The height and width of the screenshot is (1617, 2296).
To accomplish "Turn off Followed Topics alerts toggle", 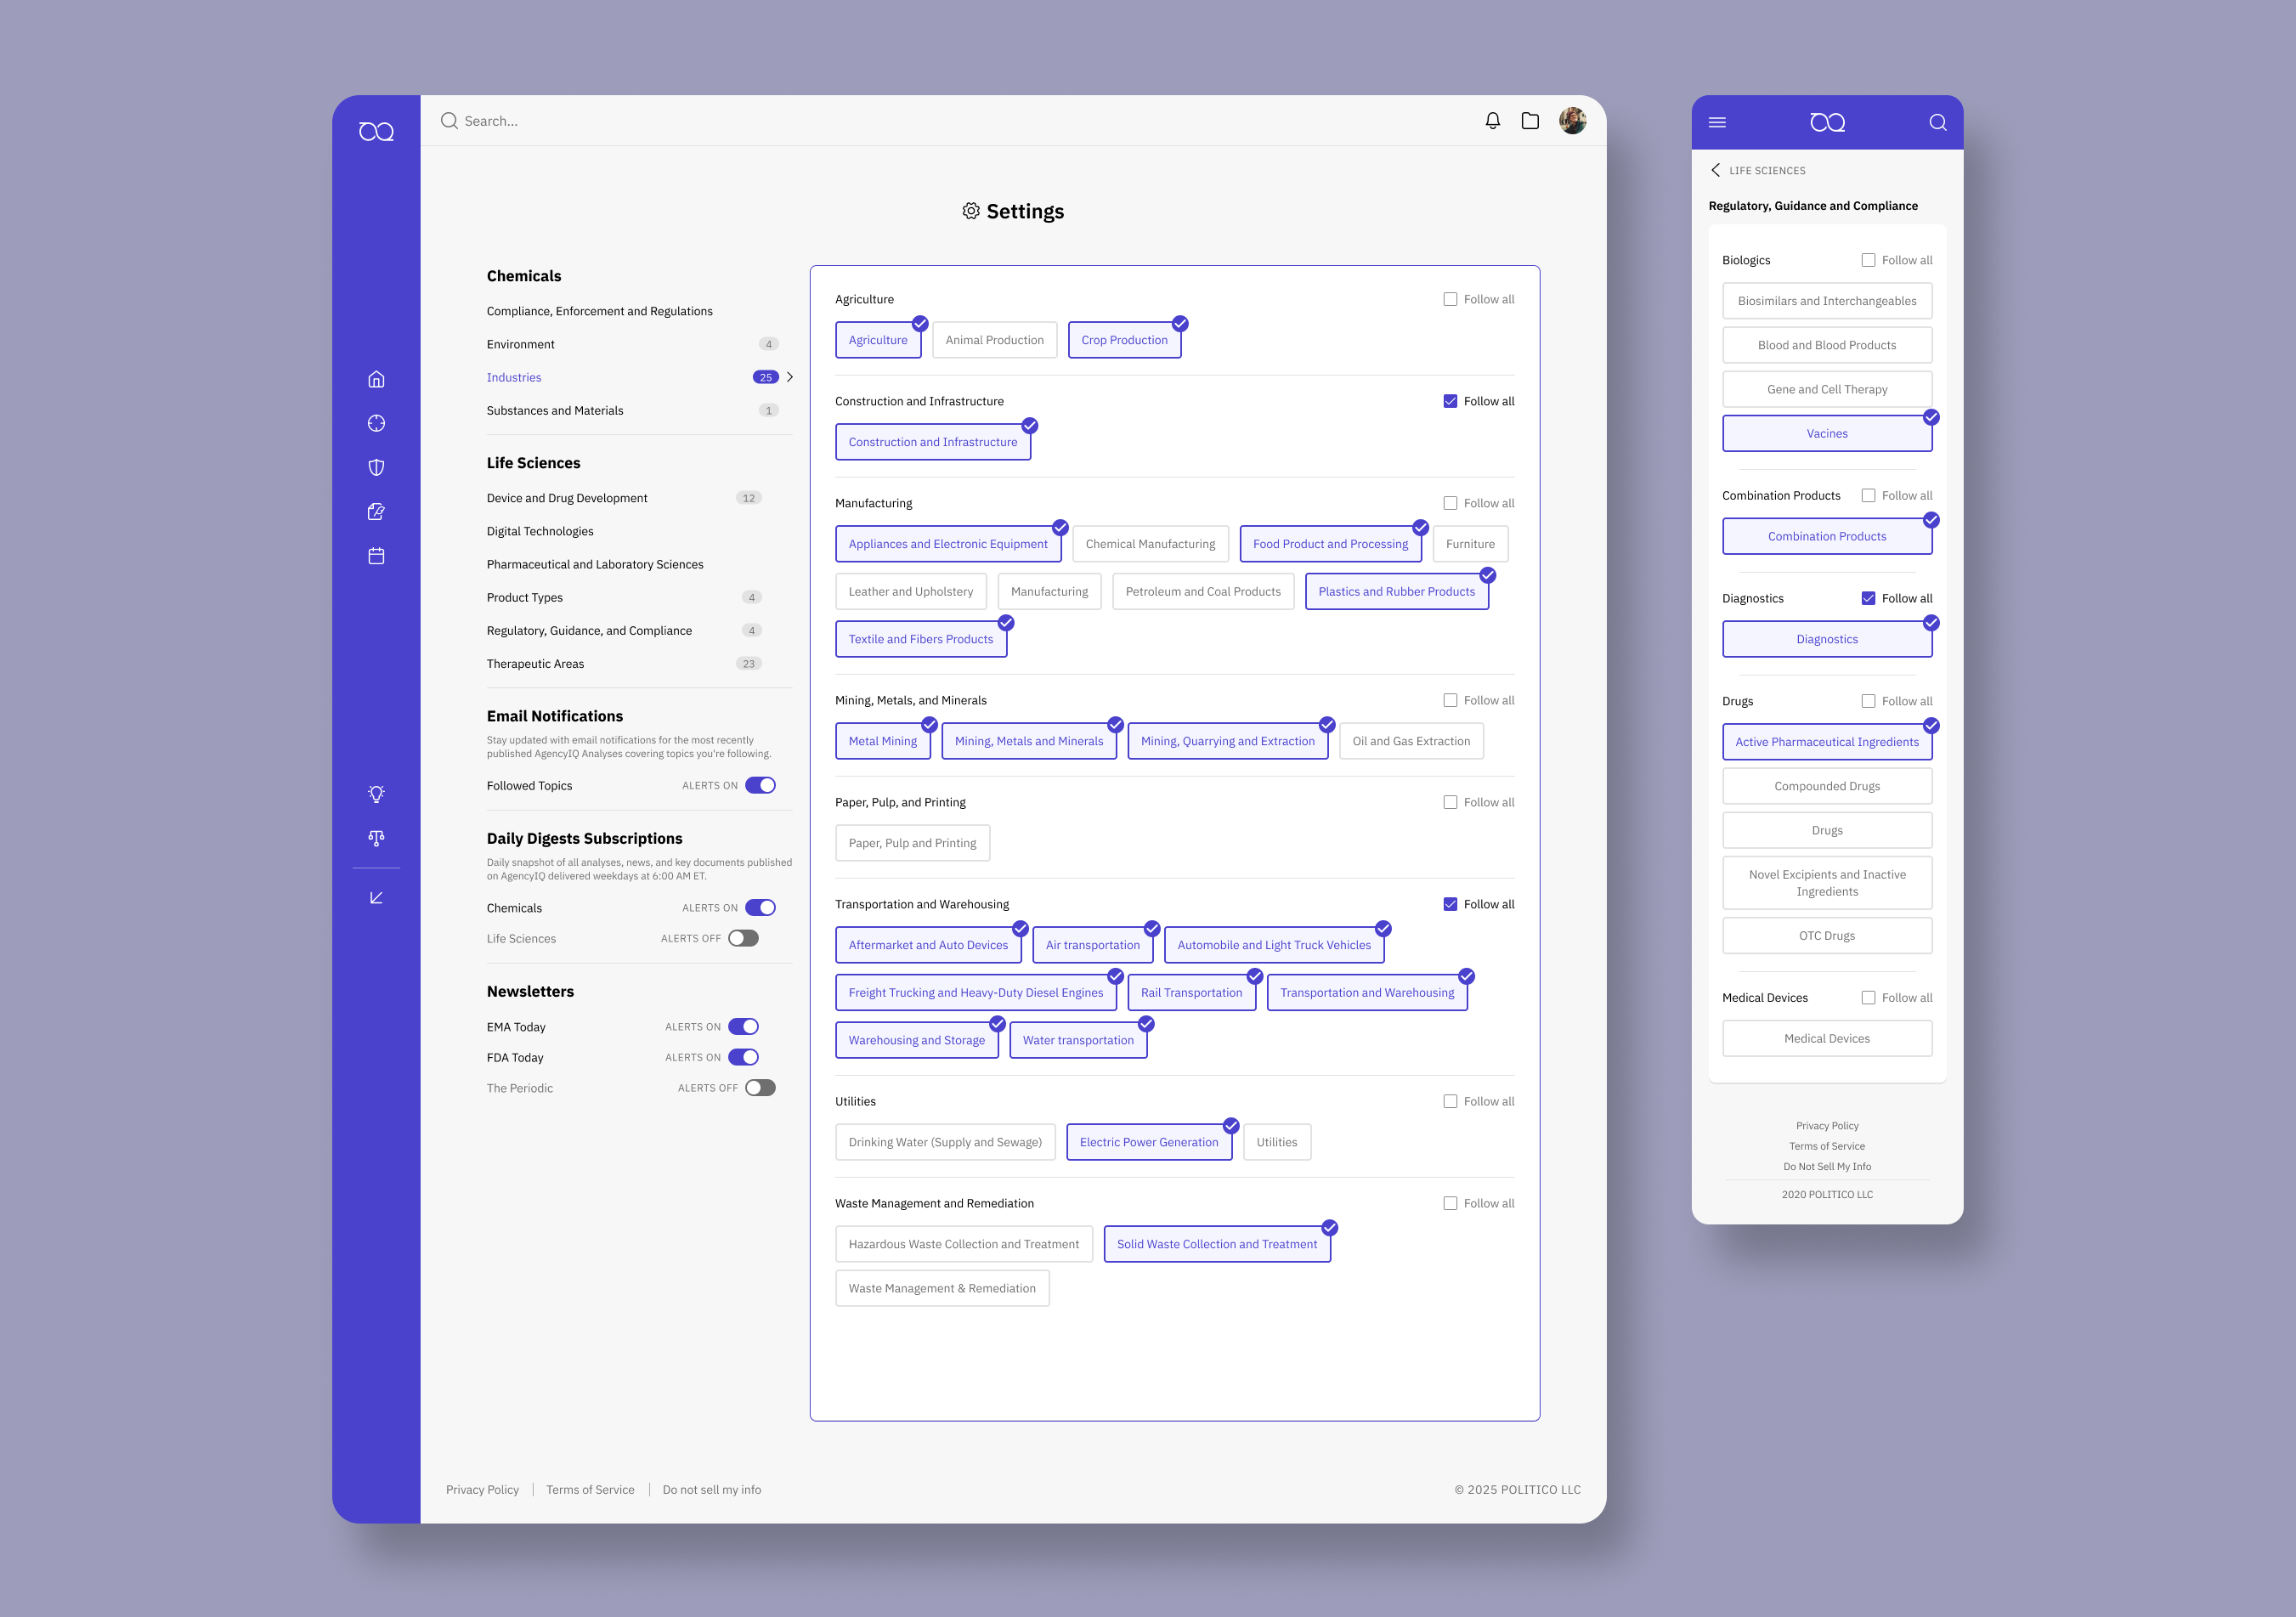I will pos(760,785).
